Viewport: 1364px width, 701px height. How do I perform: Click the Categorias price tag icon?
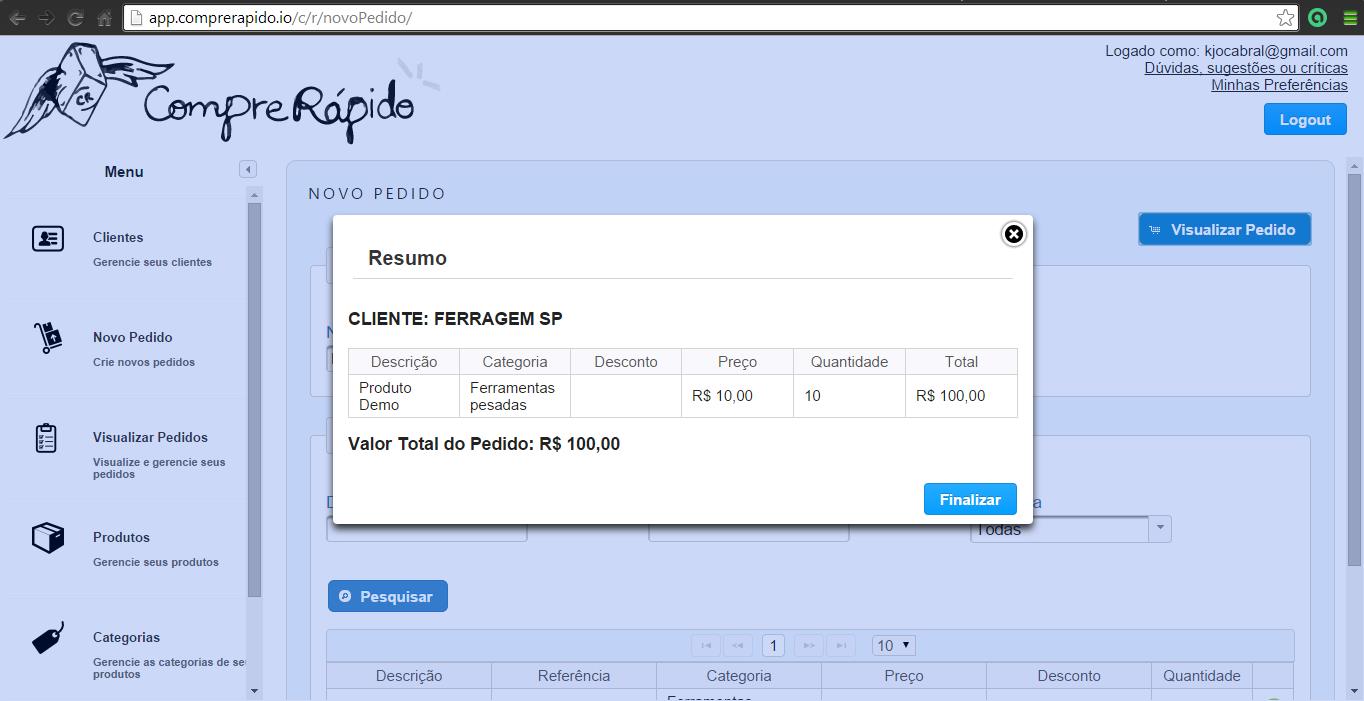[47, 637]
